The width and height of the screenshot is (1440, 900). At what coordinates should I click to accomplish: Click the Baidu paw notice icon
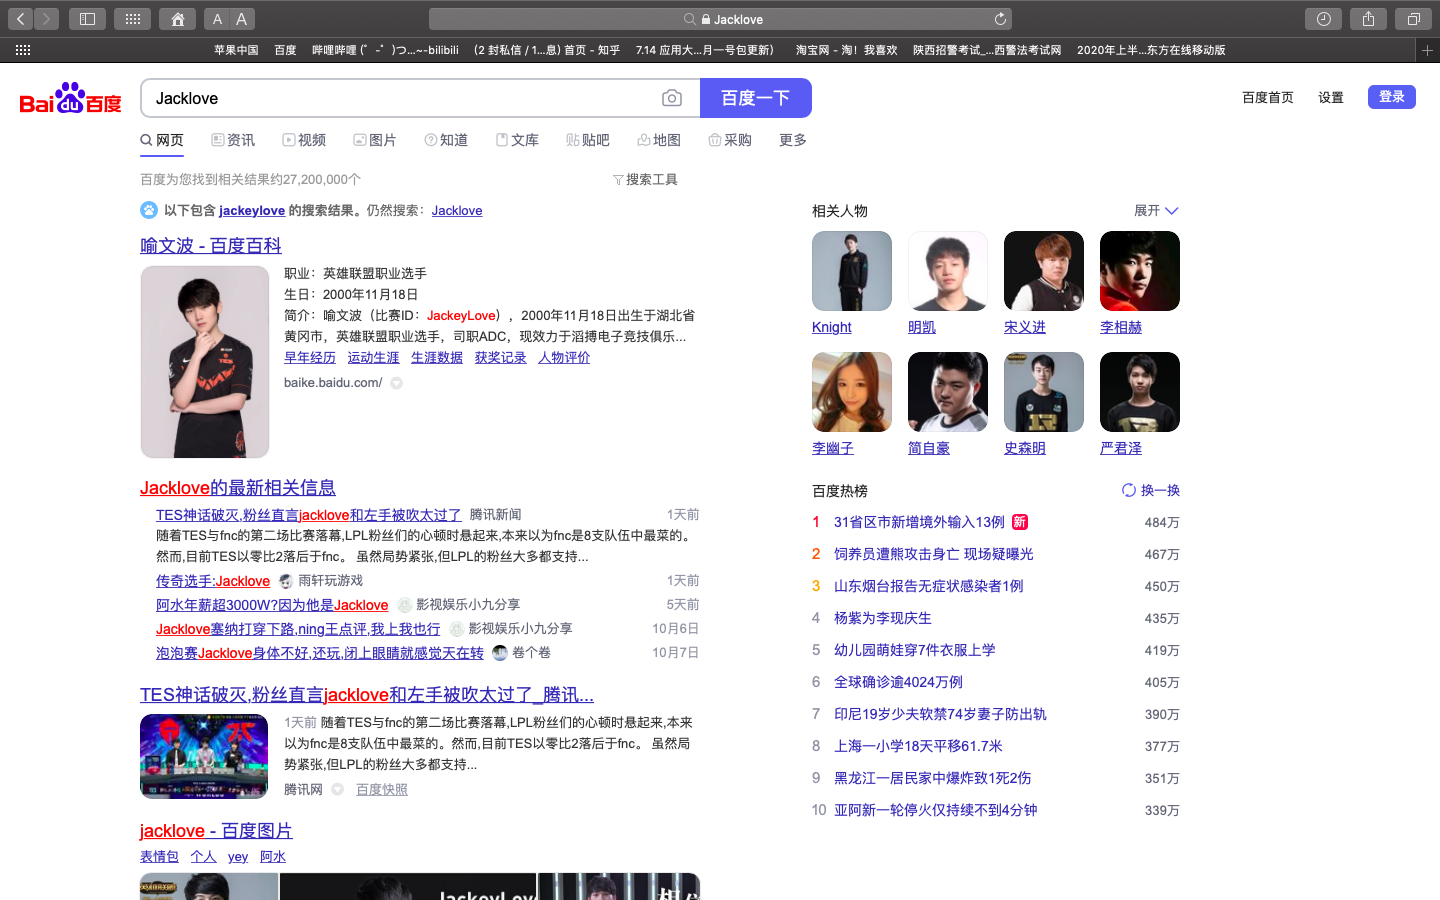click(x=149, y=210)
